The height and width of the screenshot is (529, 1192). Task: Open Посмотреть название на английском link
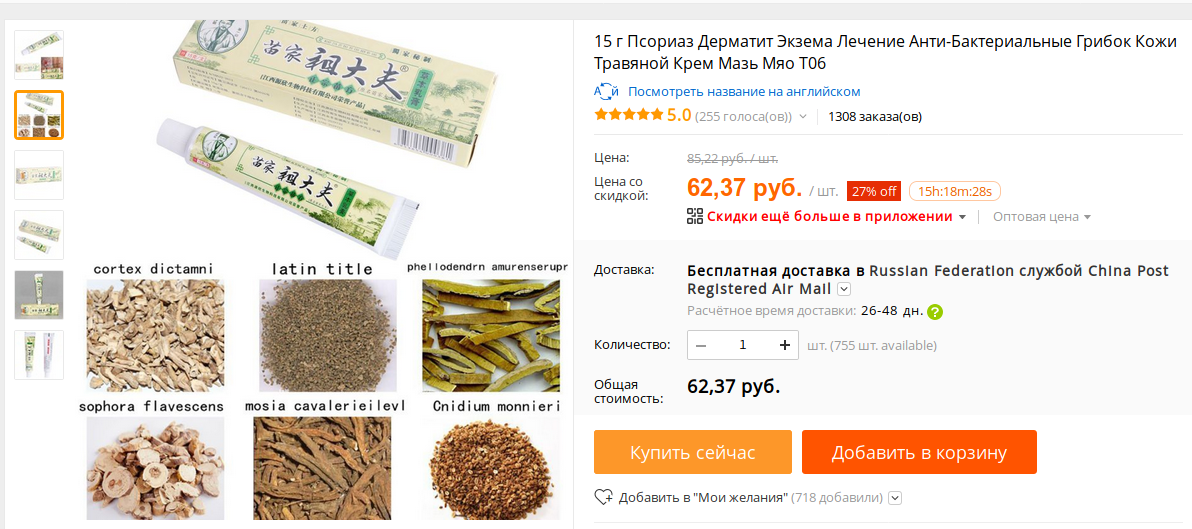tap(744, 91)
